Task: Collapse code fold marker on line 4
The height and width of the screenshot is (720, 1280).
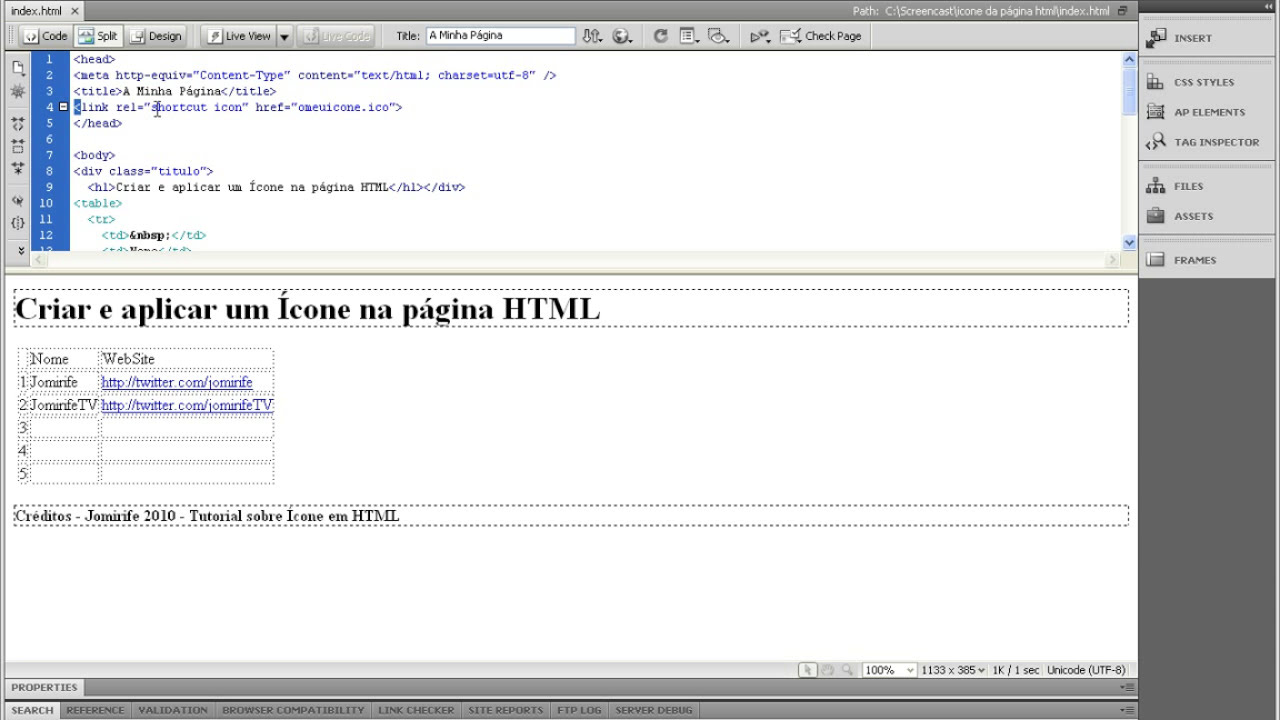Action: pyautogui.click(x=64, y=107)
